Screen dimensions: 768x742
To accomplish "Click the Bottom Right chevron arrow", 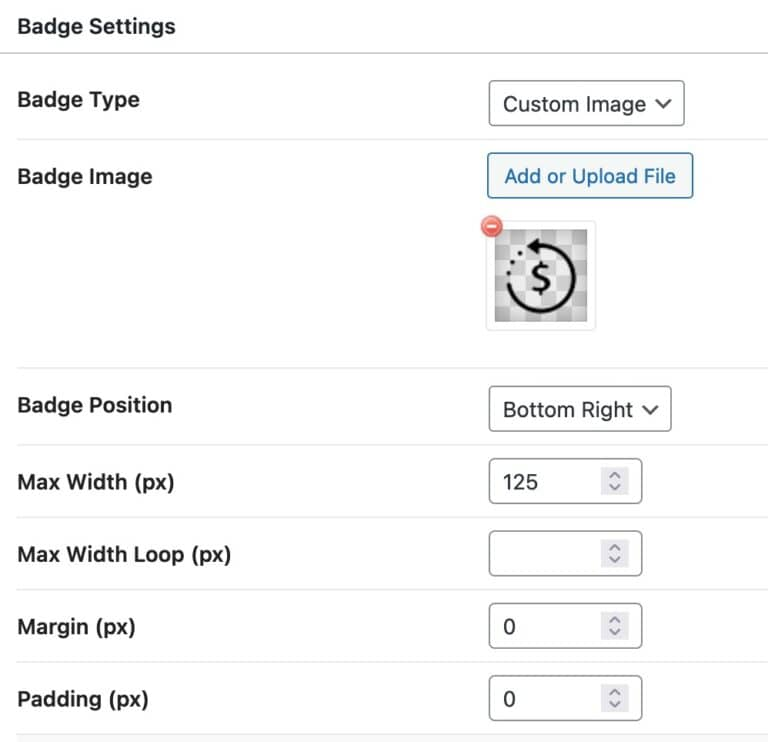I will coord(650,410).
